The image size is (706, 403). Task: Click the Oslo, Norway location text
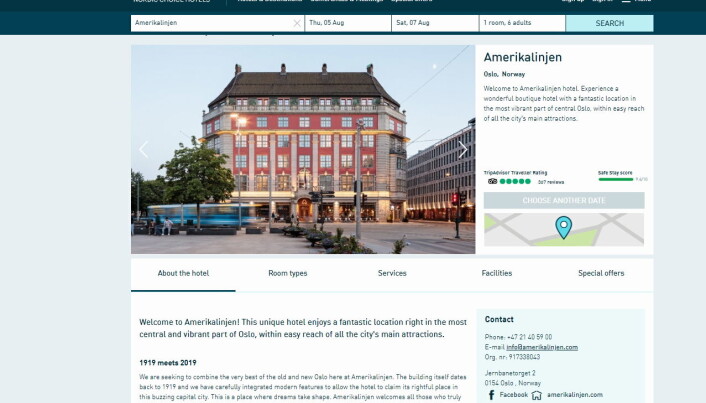pos(504,74)
